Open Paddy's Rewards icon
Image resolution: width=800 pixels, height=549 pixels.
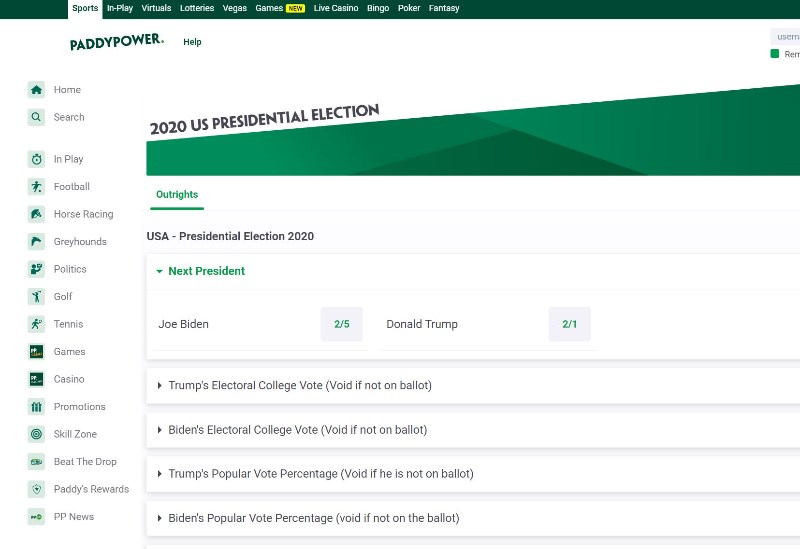tap(36, 489)
